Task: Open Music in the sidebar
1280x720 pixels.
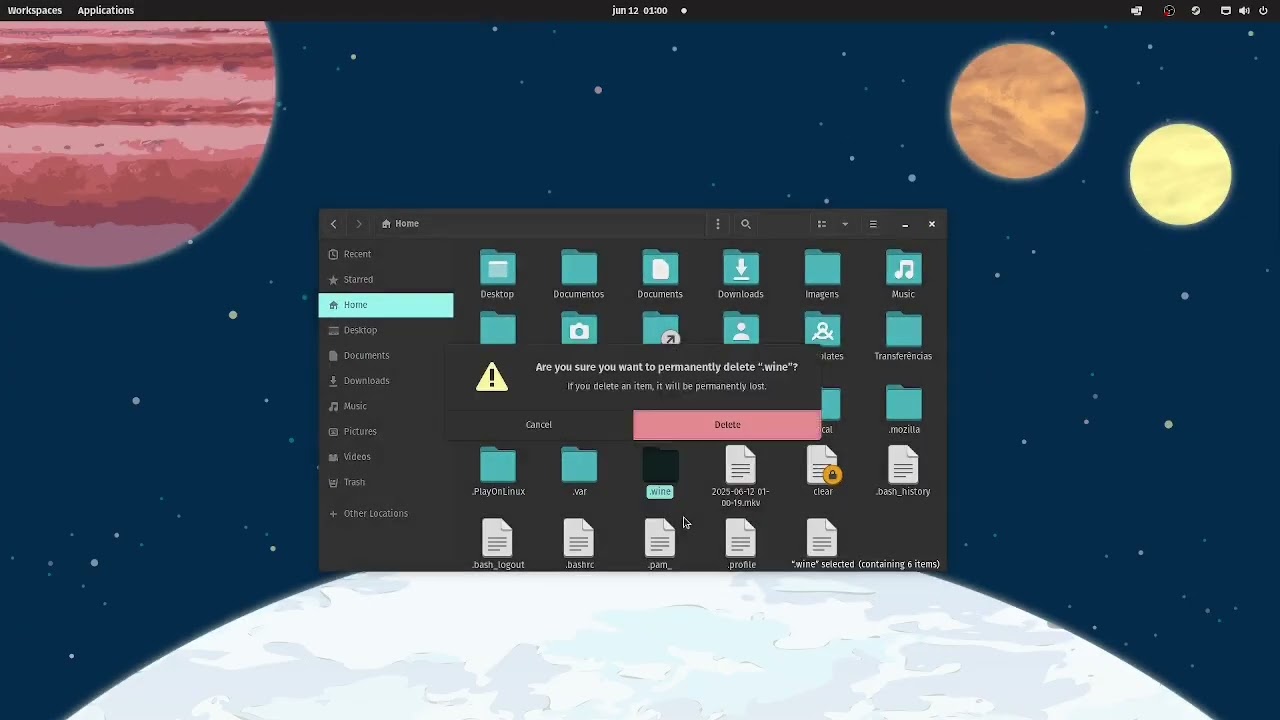Action: point(386,406)
